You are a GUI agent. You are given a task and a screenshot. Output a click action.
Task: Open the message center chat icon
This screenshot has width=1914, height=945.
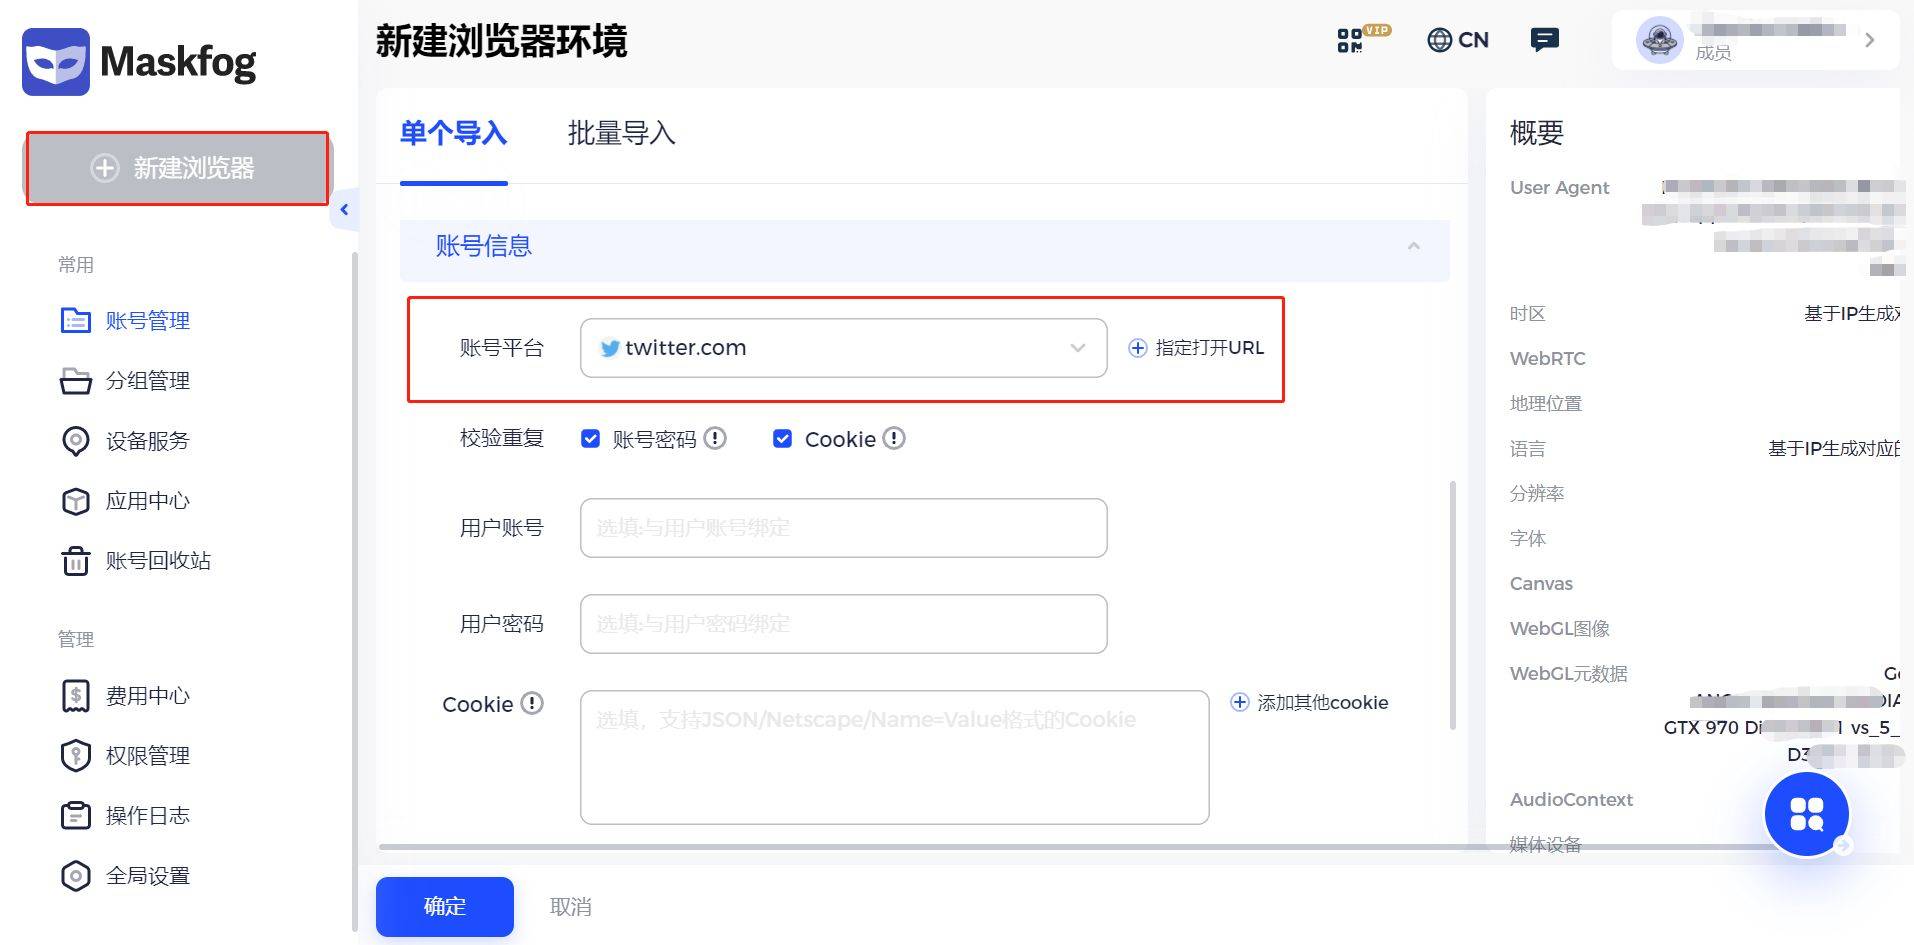[1544, 39]
